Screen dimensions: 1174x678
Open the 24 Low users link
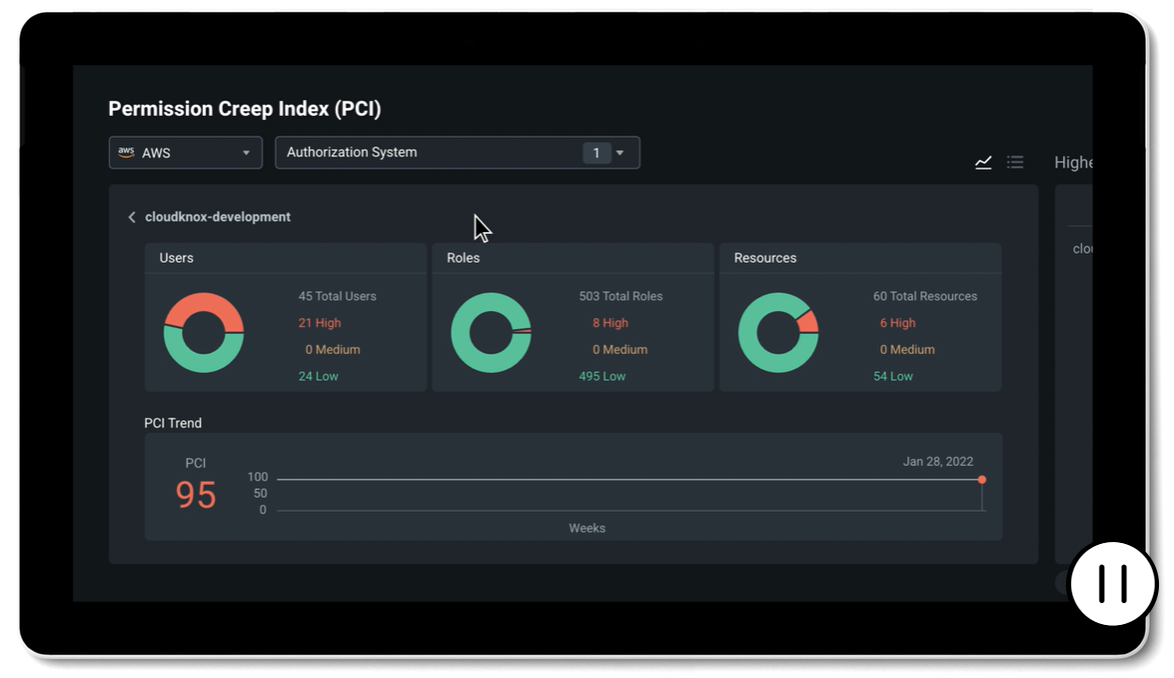point(318,376)
